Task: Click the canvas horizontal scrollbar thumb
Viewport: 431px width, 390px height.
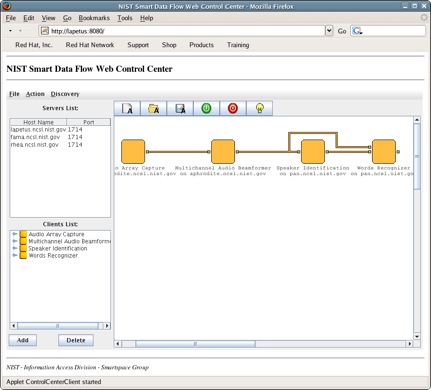Action: coord(195,344)
